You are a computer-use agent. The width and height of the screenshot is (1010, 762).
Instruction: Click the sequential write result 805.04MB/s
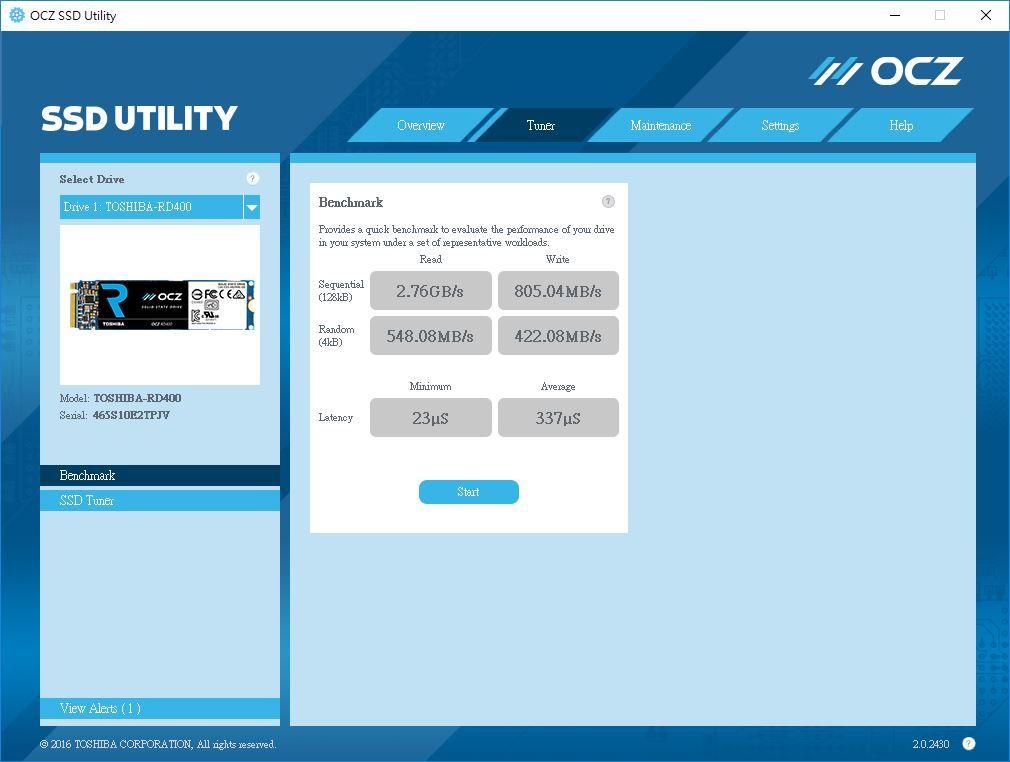pyautogui.click(x=558, y=291)
